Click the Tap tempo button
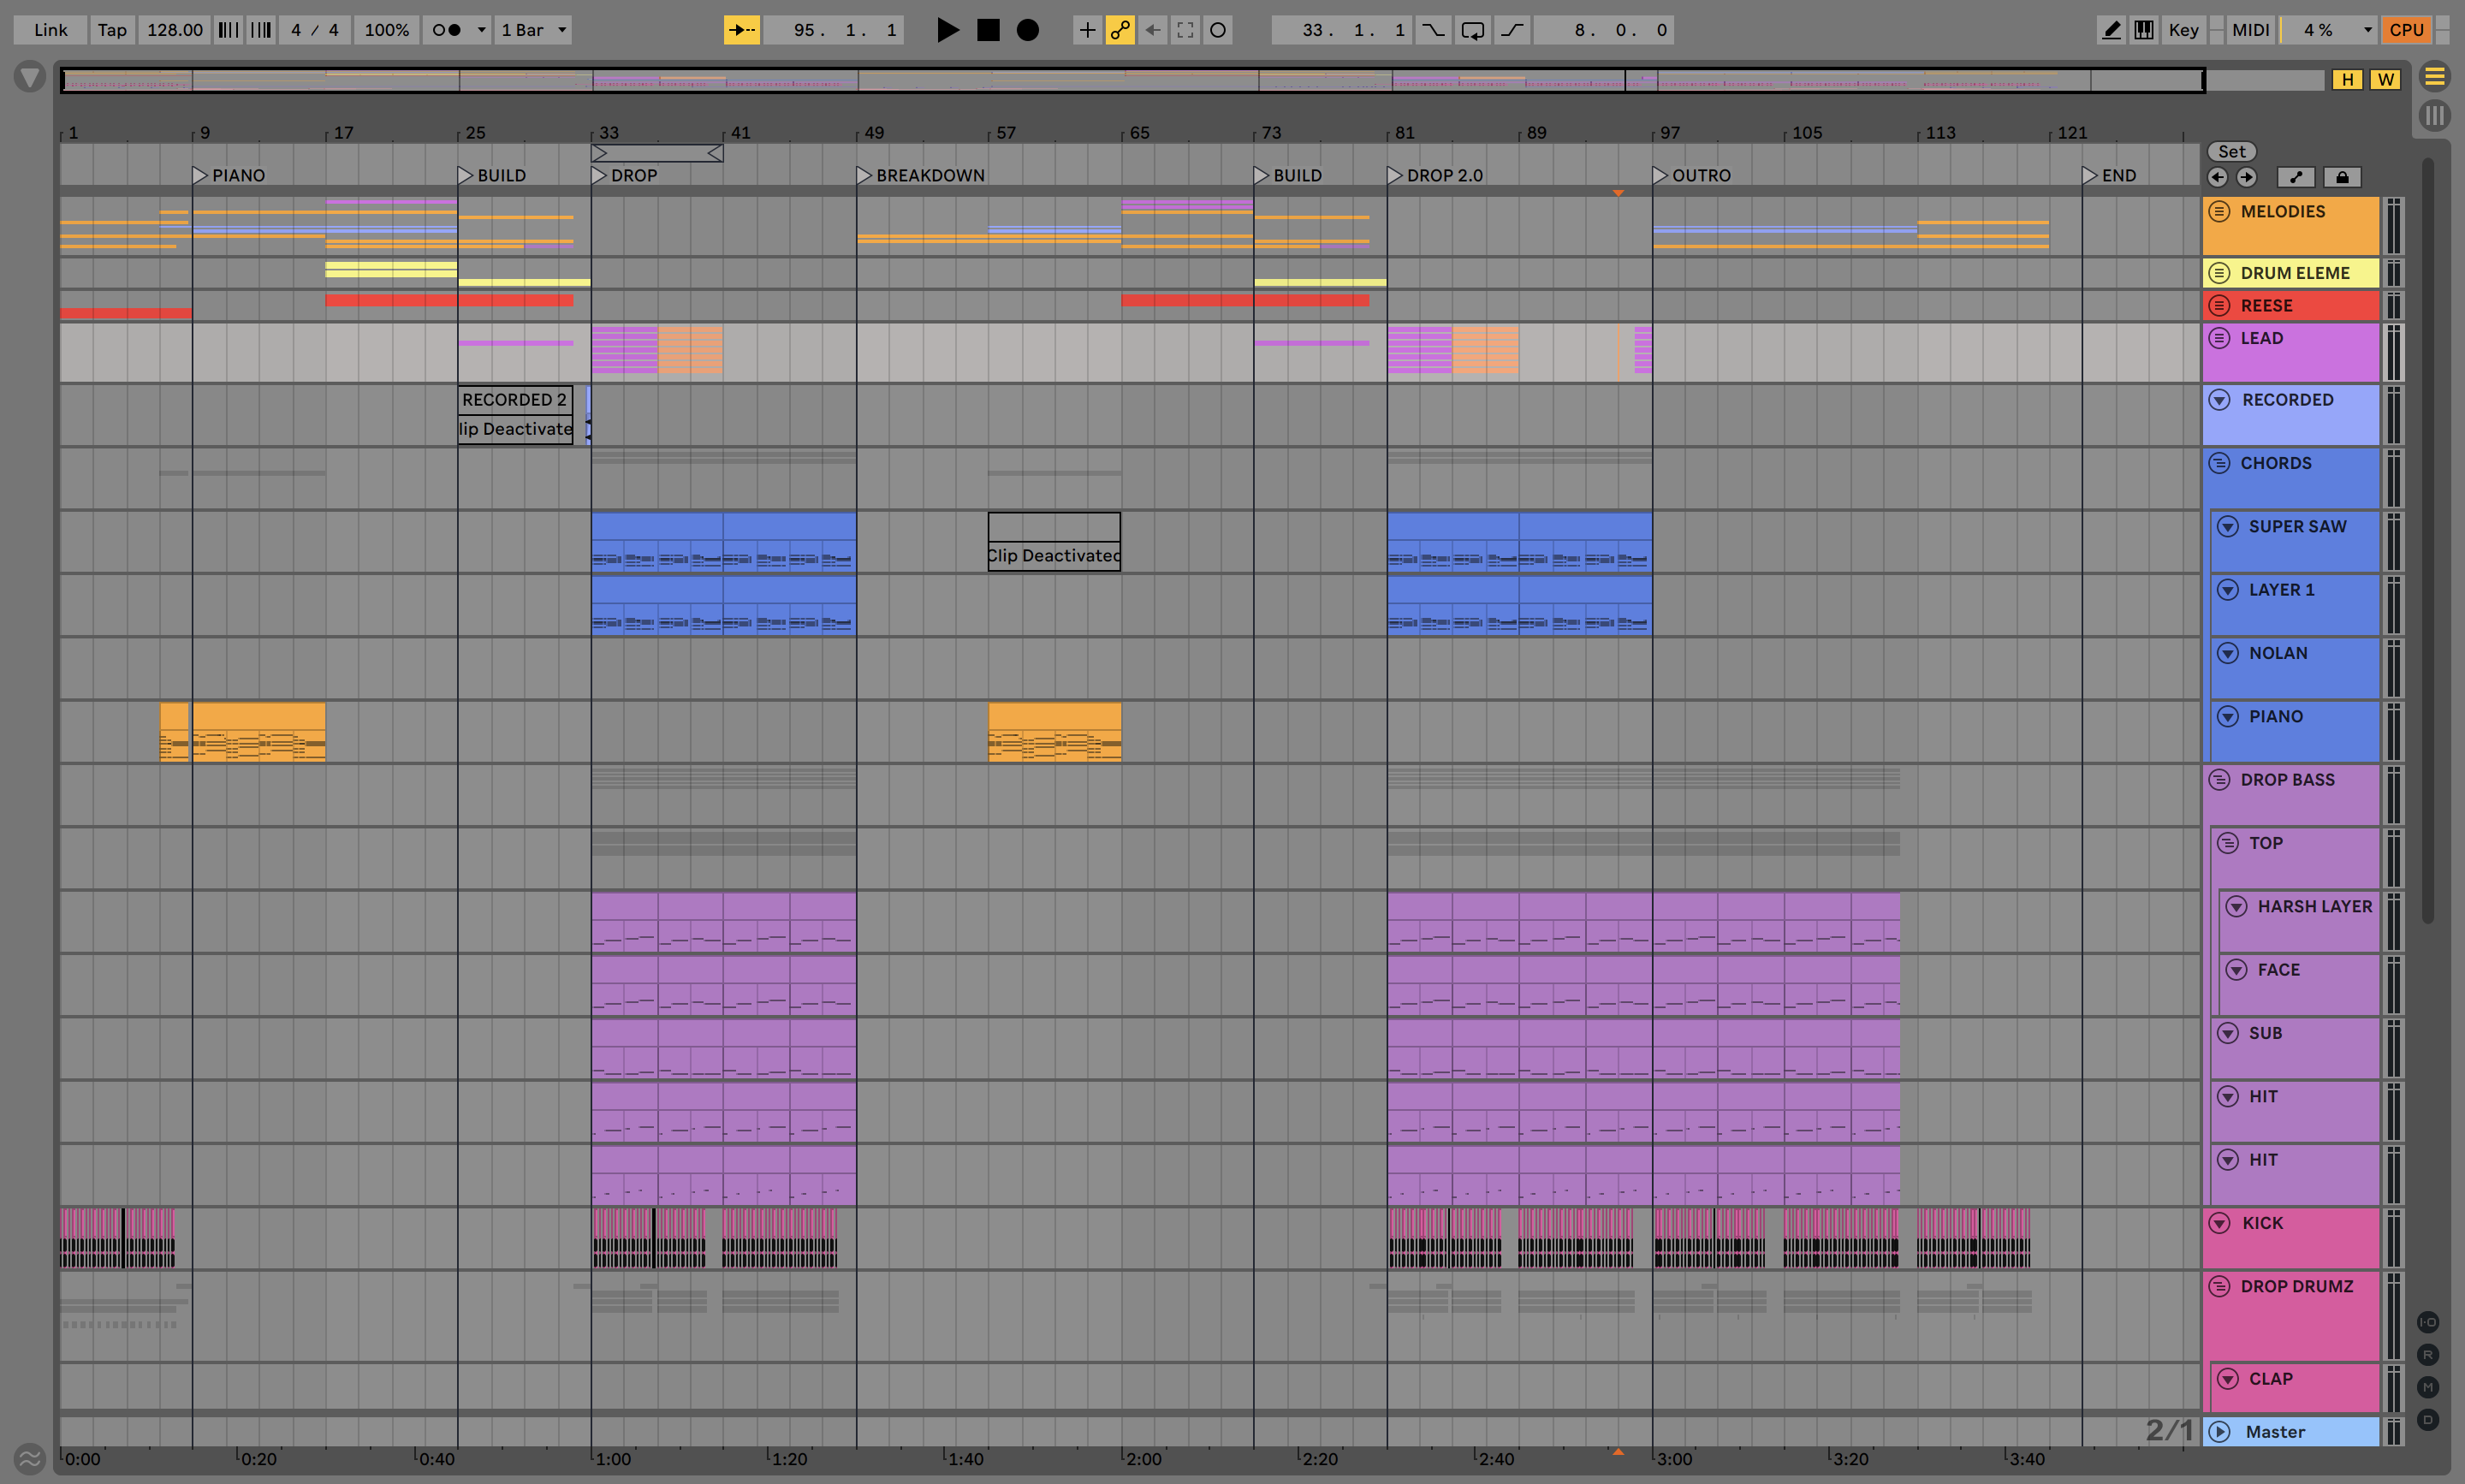Viewport: 2465px width, 1484px height. [x=112, y=30]
